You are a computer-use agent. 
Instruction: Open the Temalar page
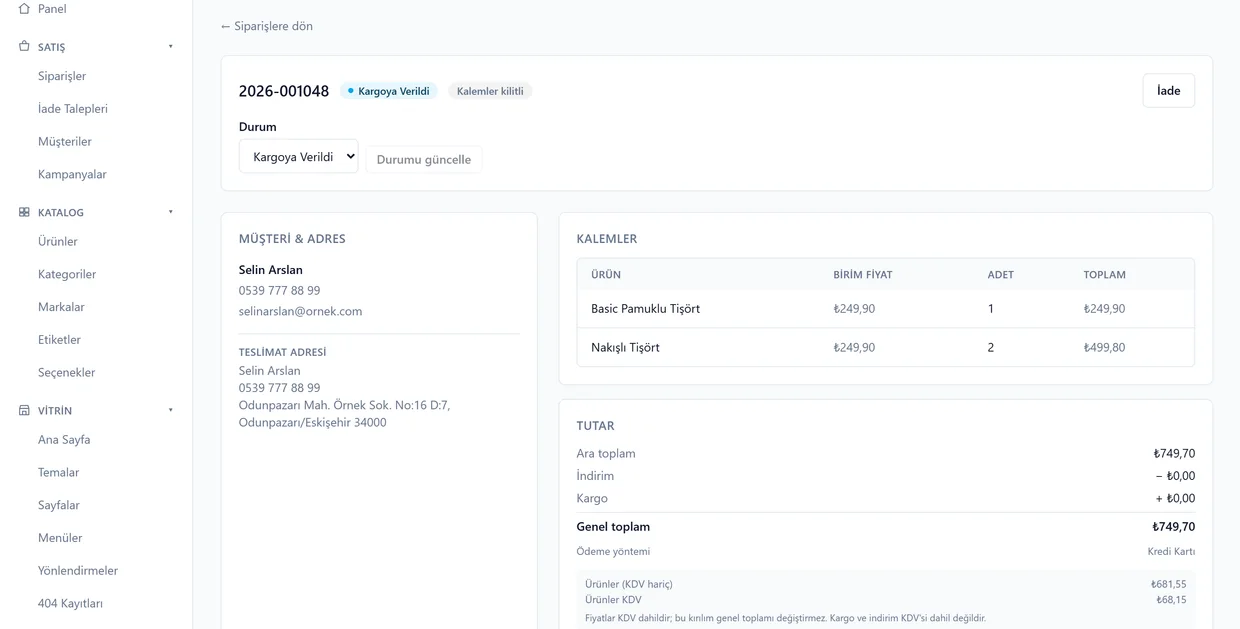pos(58,472)
